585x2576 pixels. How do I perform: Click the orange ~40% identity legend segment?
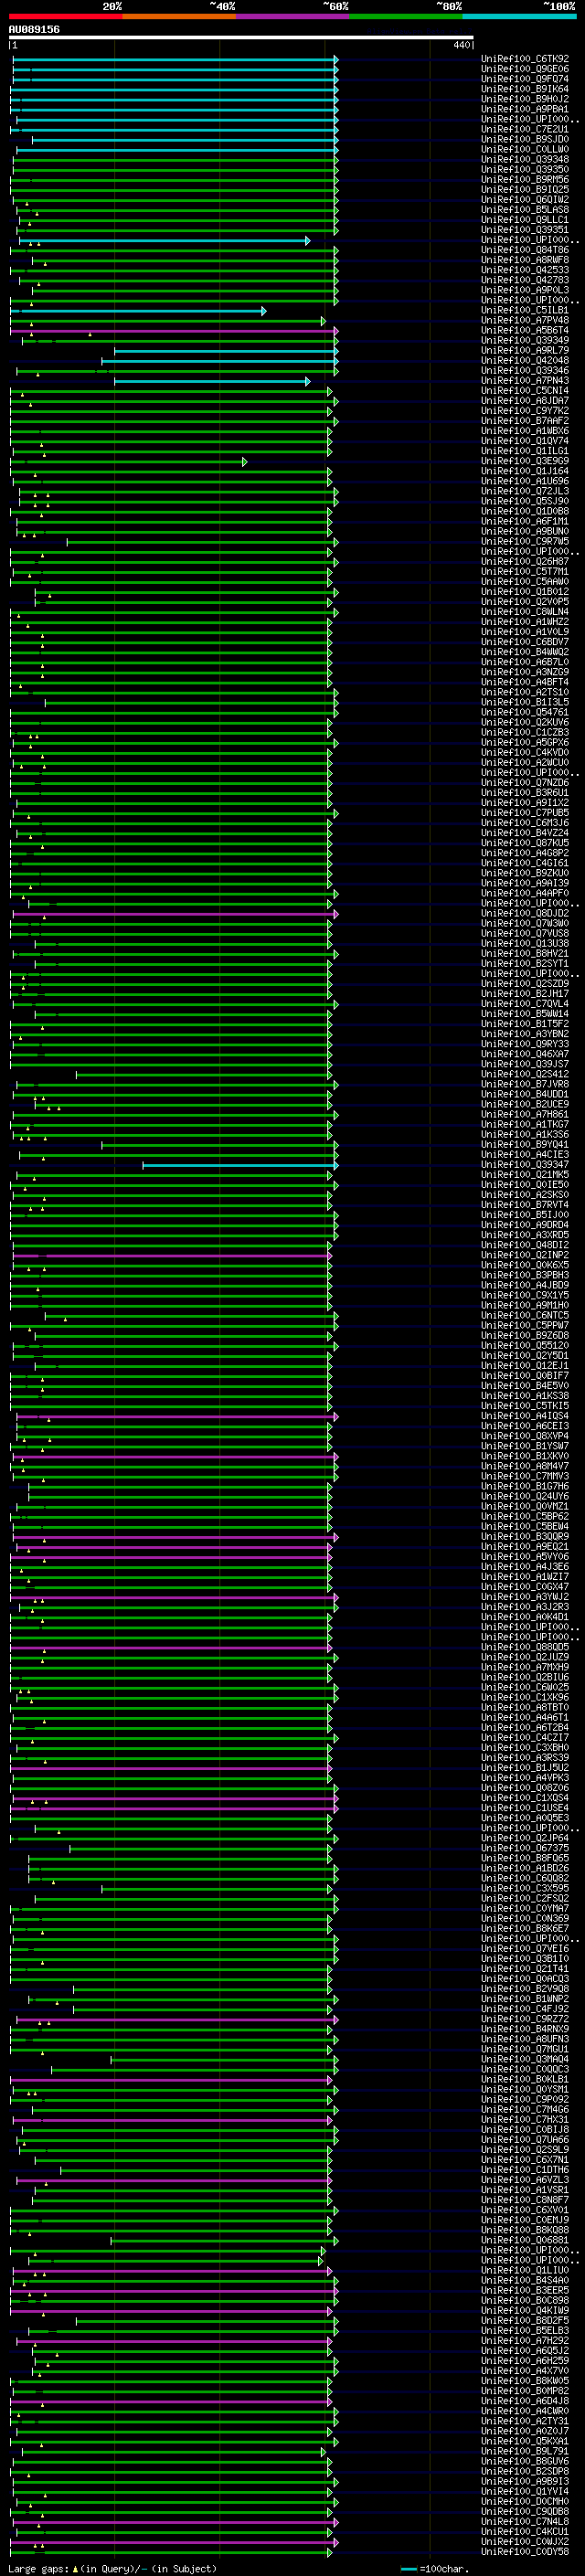tap(179, 16)
